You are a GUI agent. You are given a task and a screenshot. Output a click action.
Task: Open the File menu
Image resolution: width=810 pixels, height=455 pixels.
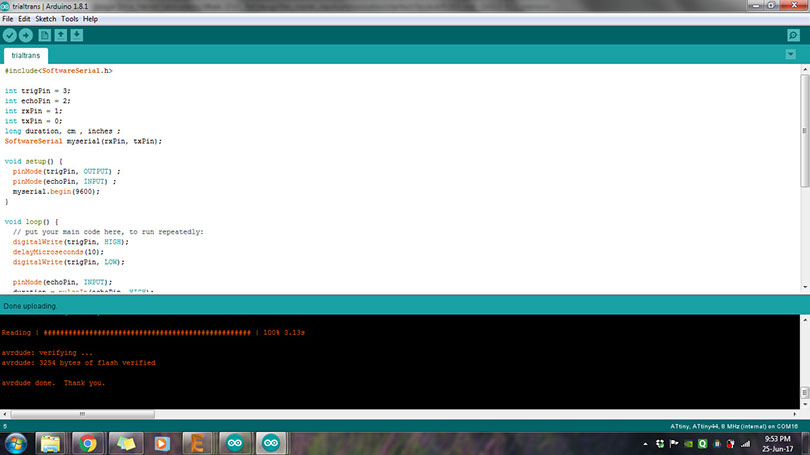tap(8, 19)
